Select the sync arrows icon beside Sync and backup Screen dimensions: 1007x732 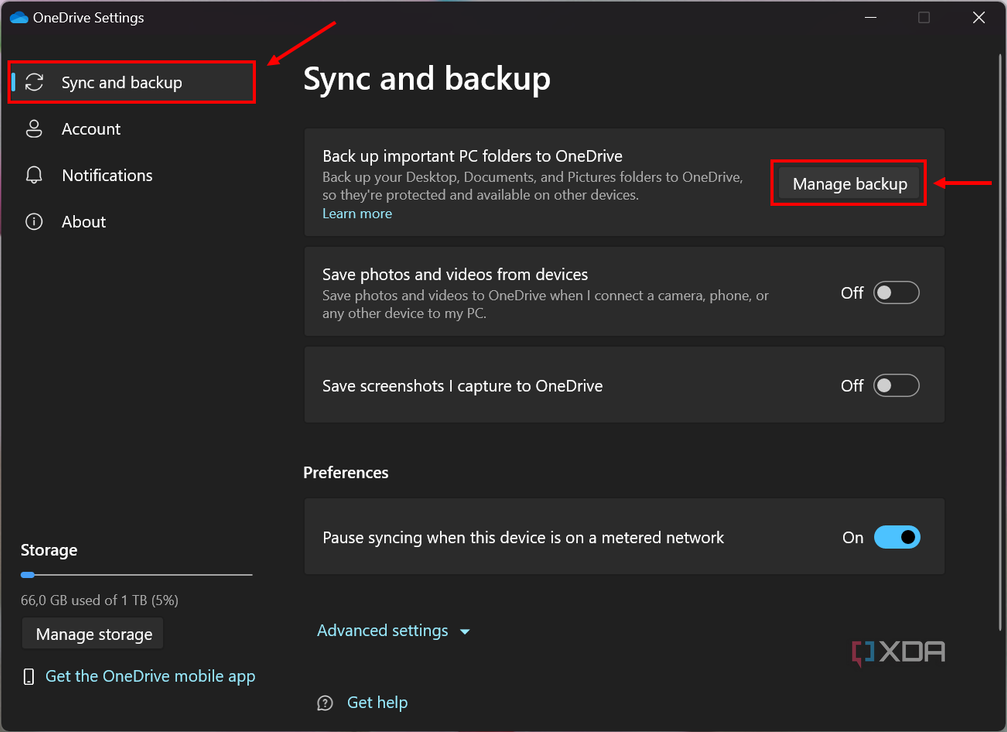[x=34, y=82]
